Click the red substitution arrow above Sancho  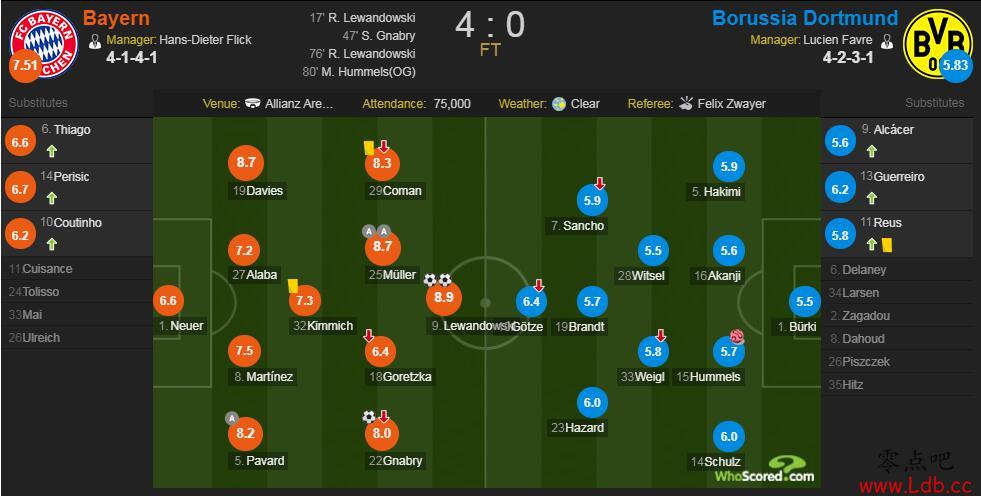pyautogui.click(x=600, y=183)
